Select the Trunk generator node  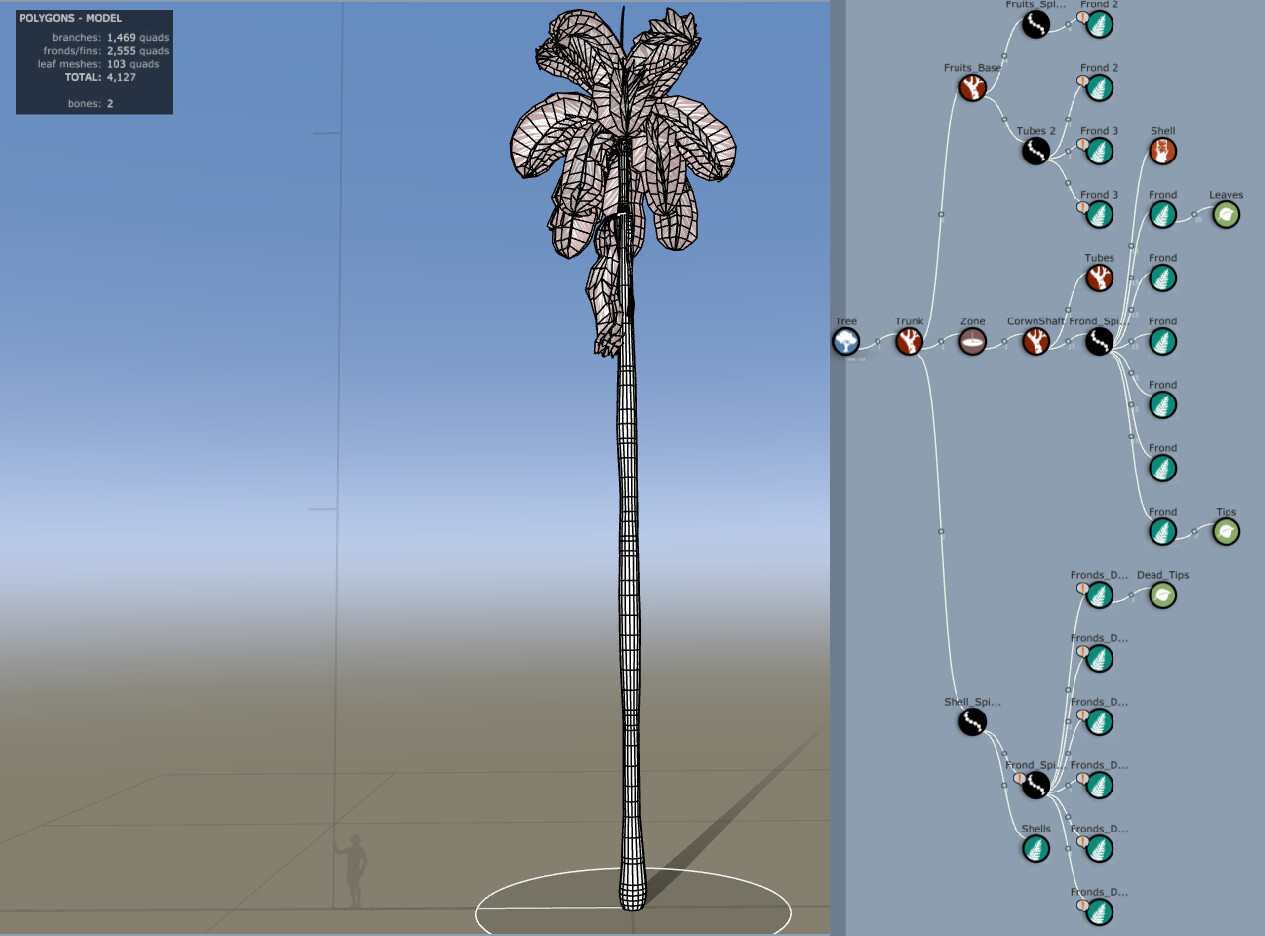pyautogui.click(x=908, y=342)
